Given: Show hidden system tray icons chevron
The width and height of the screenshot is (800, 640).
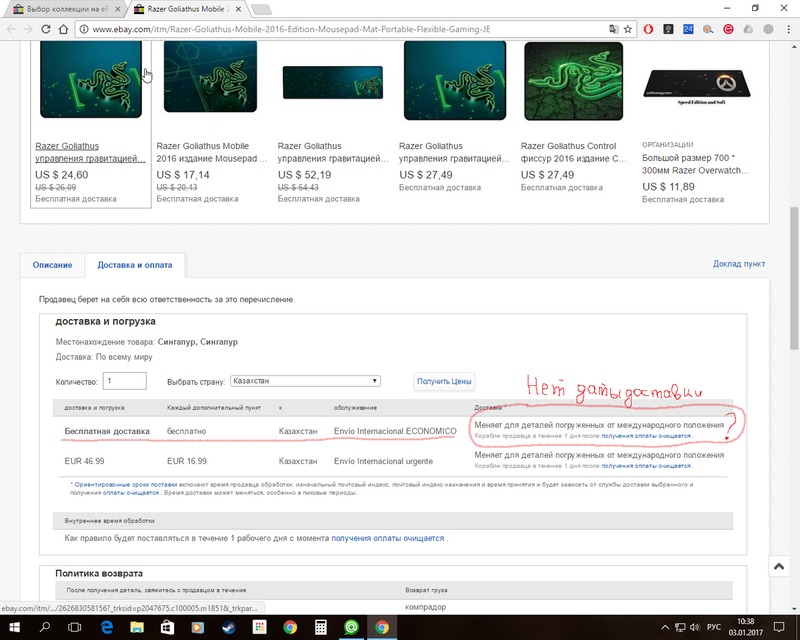Looking at the screenshot, I should [665, 627].
